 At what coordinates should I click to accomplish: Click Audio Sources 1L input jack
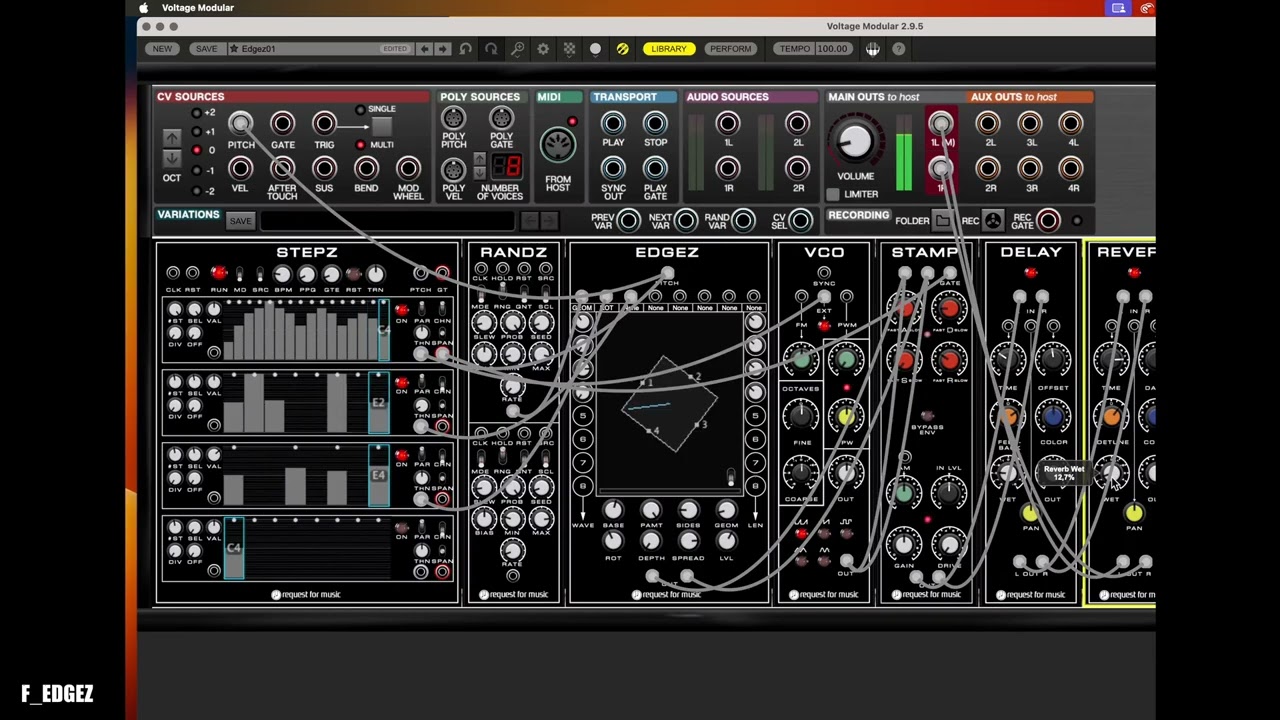tap(728, 123)
